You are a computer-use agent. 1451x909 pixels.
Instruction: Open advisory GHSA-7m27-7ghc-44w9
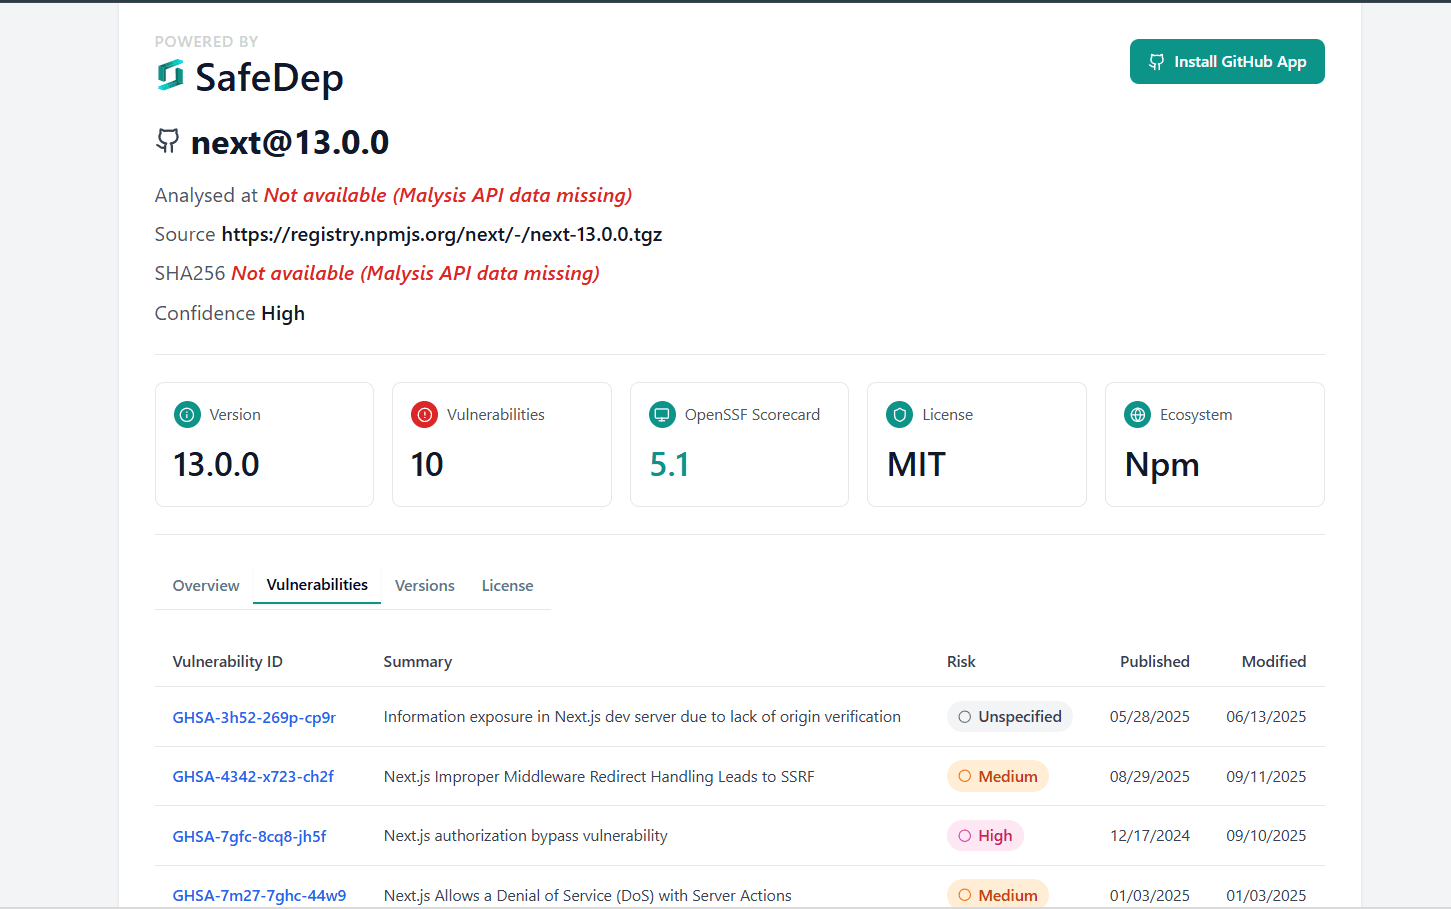click(259, 896)
